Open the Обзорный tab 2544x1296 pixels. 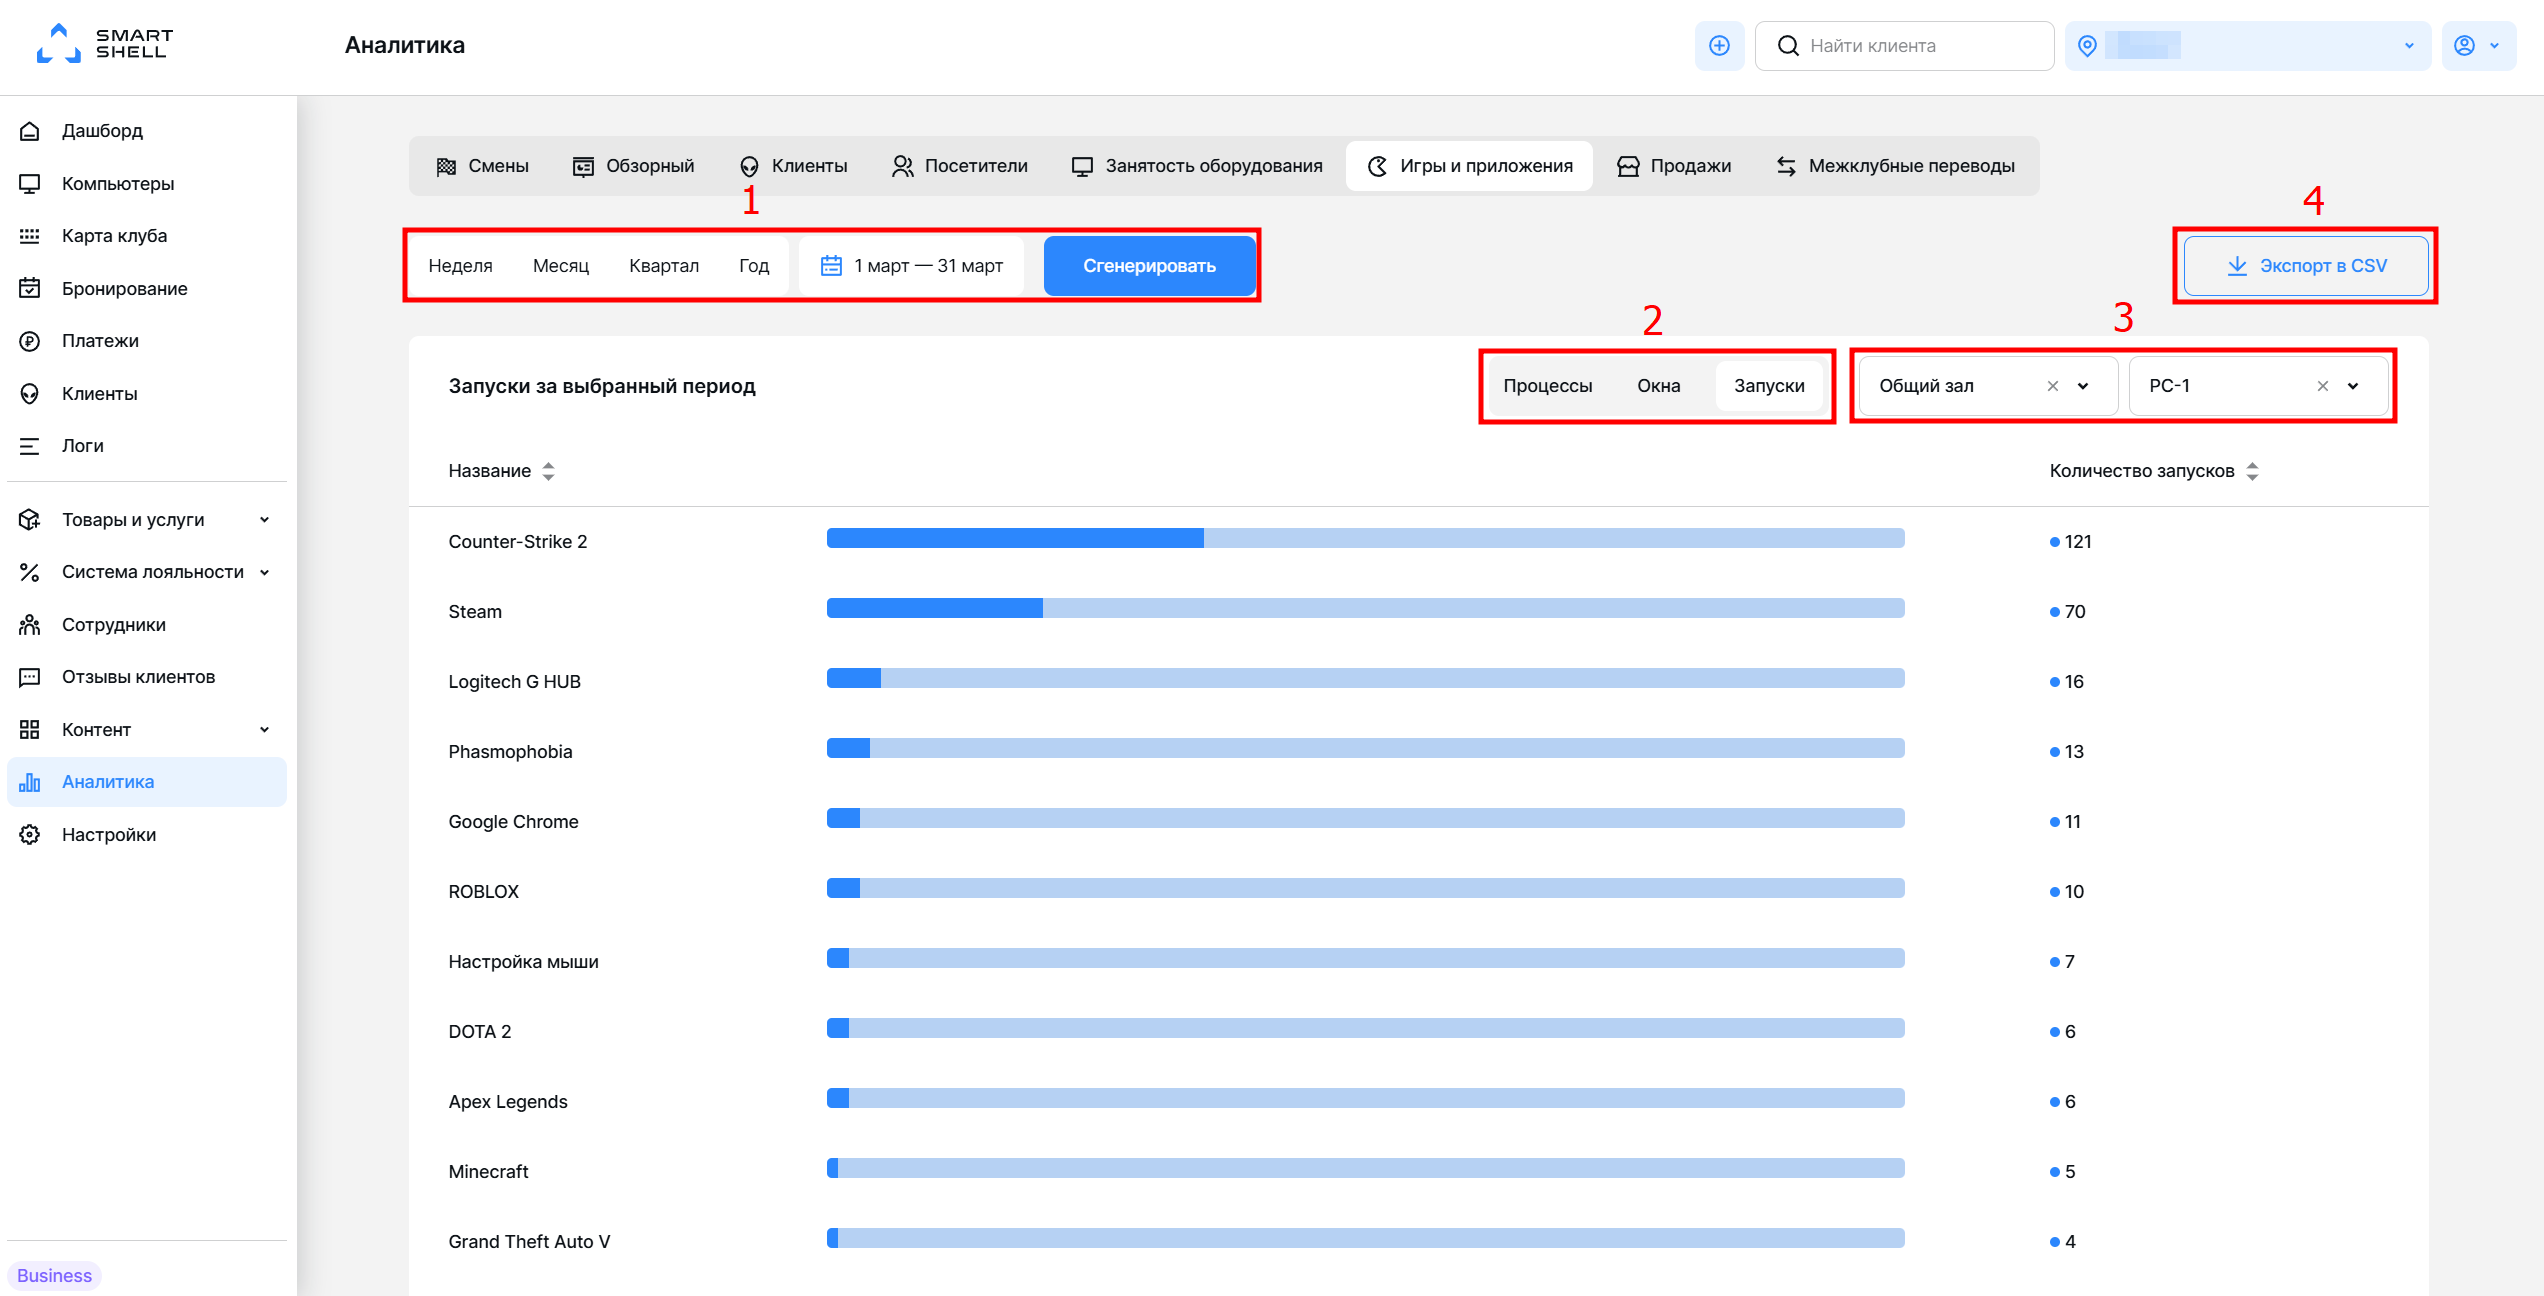click(x=633, y=166)
